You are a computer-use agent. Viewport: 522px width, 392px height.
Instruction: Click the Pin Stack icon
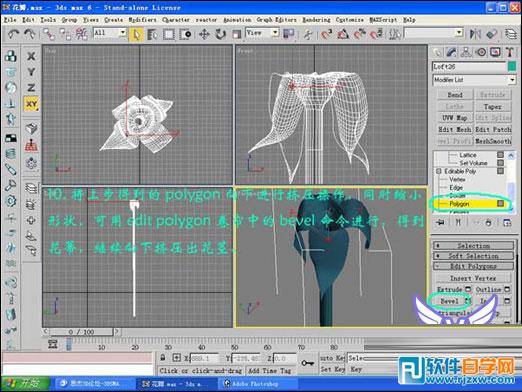(x=440, y=223)
